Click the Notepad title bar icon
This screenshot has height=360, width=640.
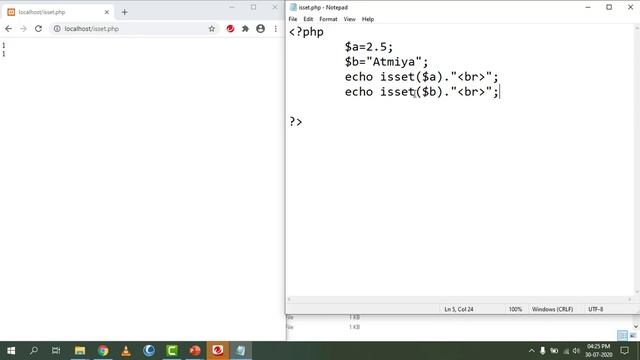coord(293,7)
